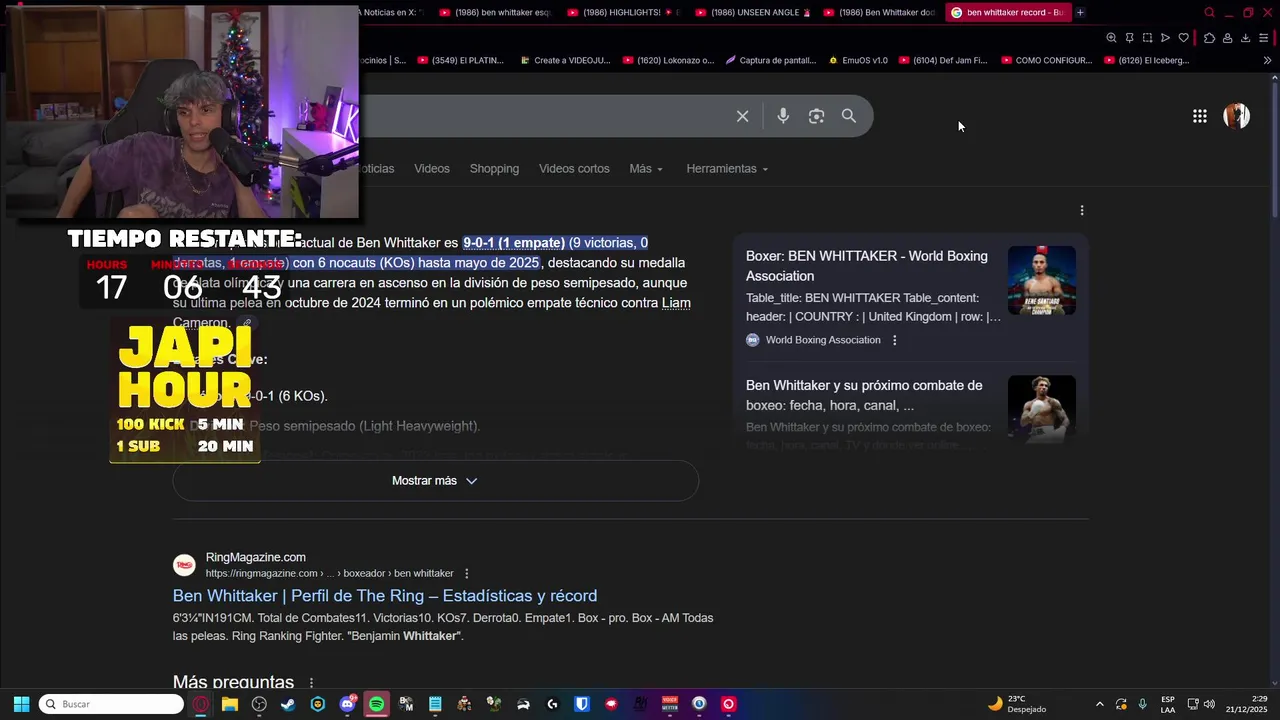Open three-dot menu next to Más preguntas
This screenshot has height=720, width=1280.
tap(311, 683)
